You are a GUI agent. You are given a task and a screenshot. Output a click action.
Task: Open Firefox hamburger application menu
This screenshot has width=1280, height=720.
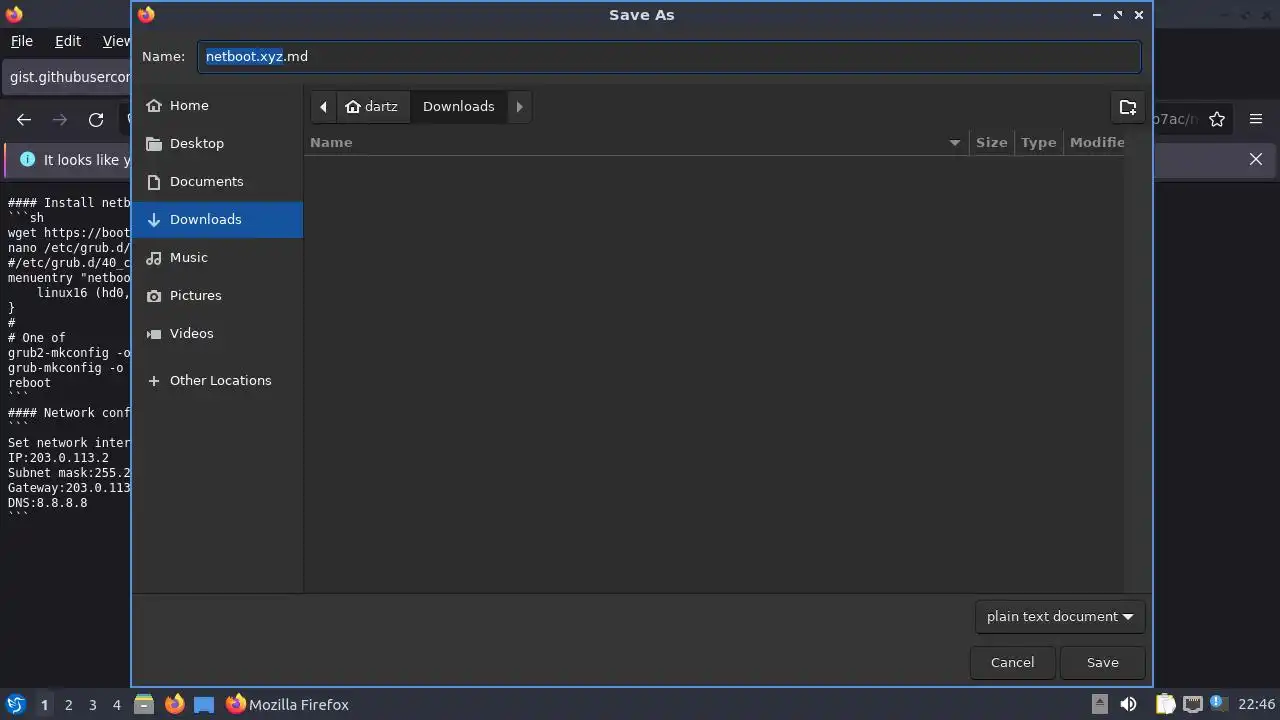tap(1256, 119)
